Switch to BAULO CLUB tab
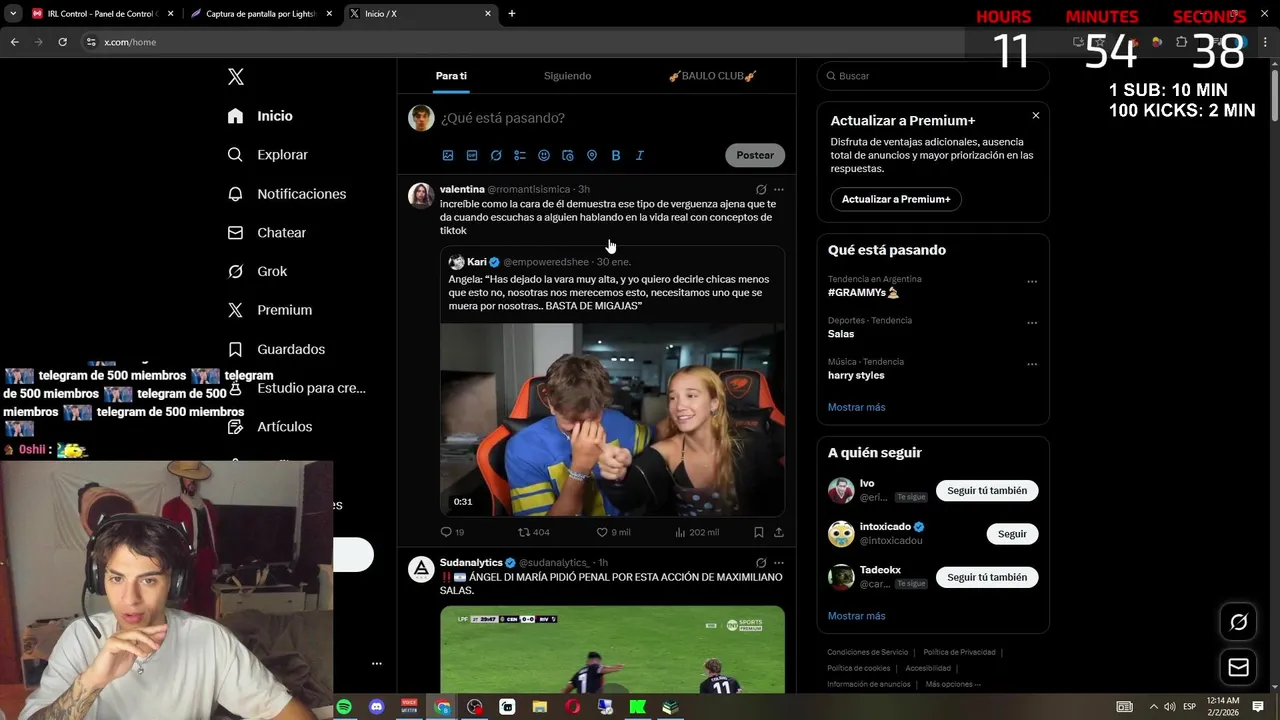The image size is (1280, 720). coord(712,76)
